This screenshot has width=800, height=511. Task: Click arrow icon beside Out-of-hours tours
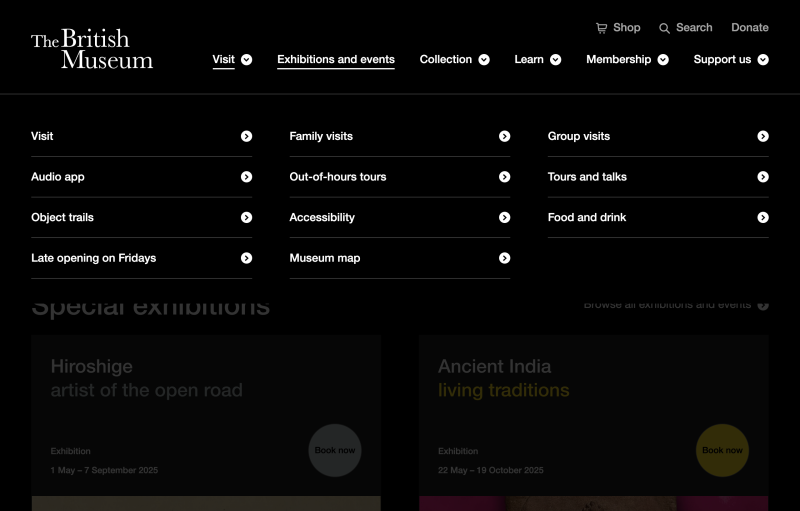tap(505, 177)
